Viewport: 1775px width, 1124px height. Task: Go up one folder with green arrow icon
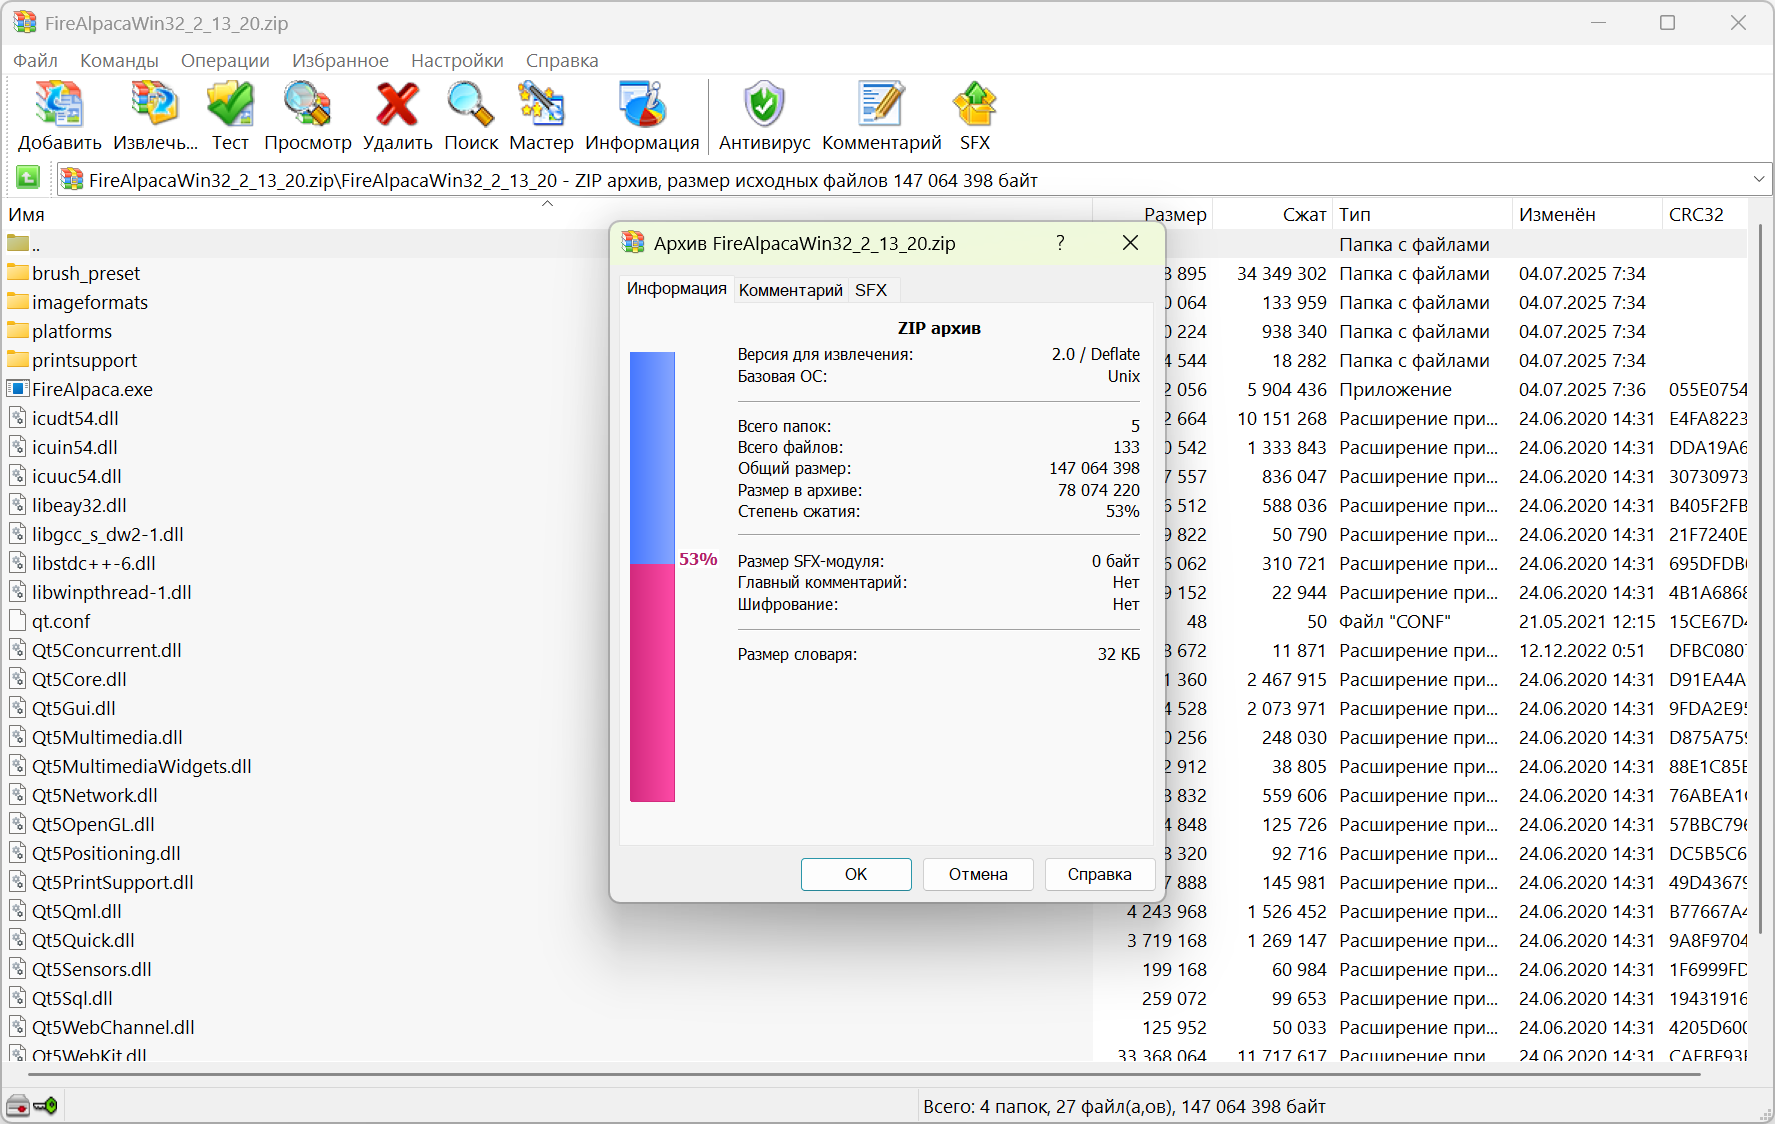(28, 178)
